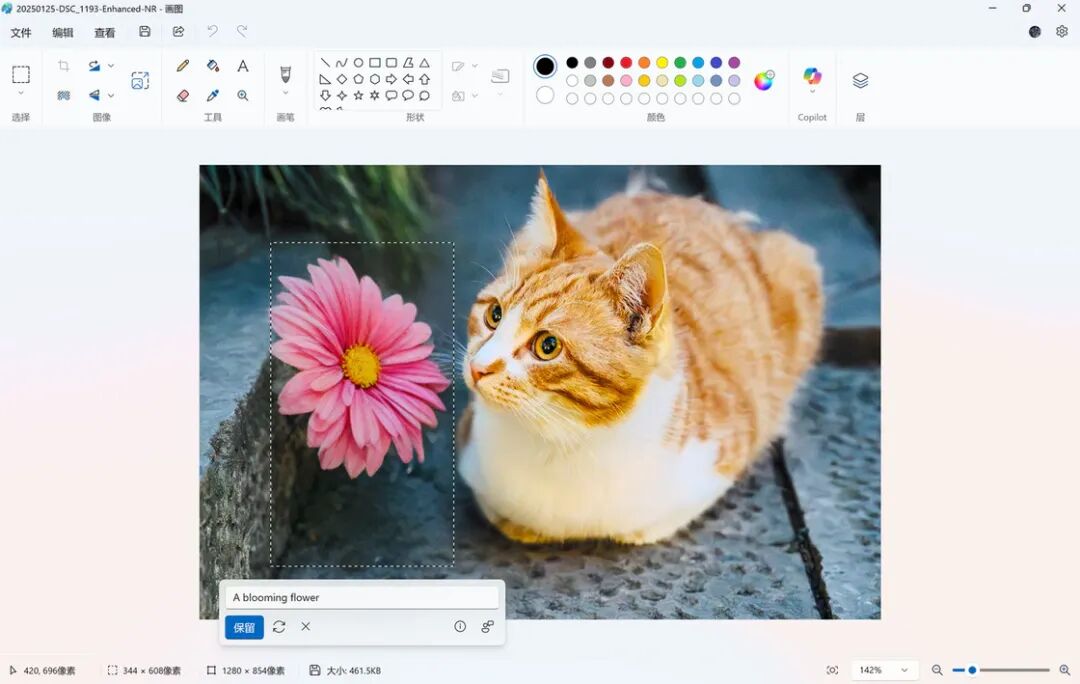
Task: Select the Pencil tool
Action: (183, 65)
